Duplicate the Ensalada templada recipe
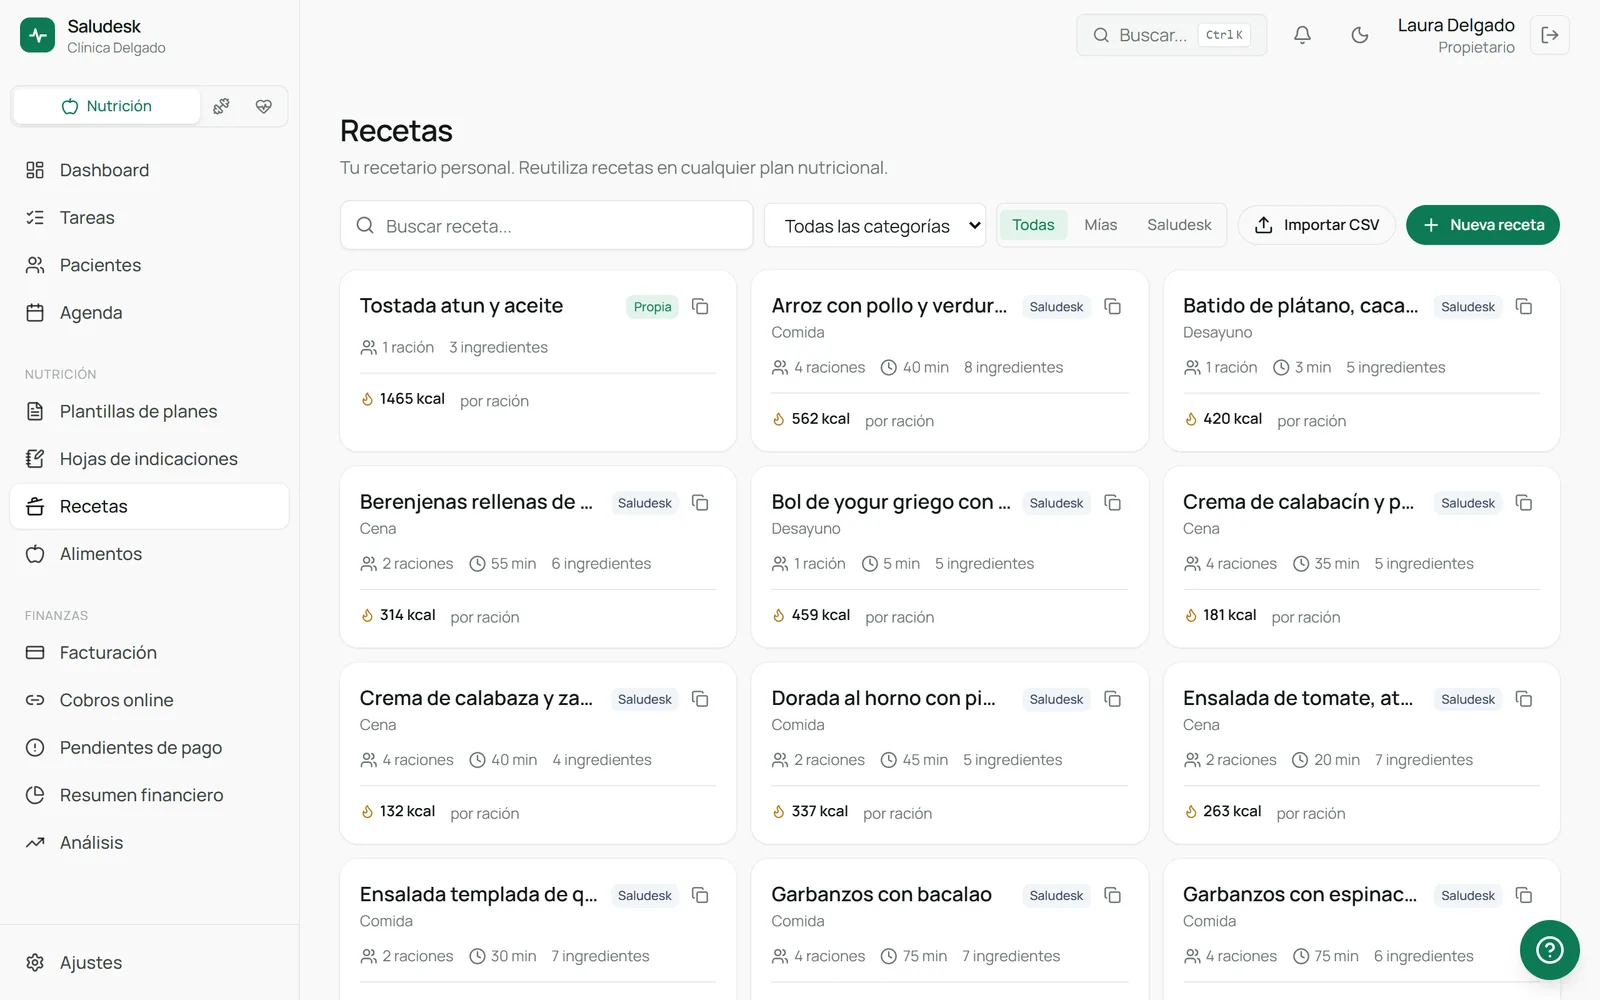Viewport: 1600px width, 1000px height. click(x=700, y=895)
